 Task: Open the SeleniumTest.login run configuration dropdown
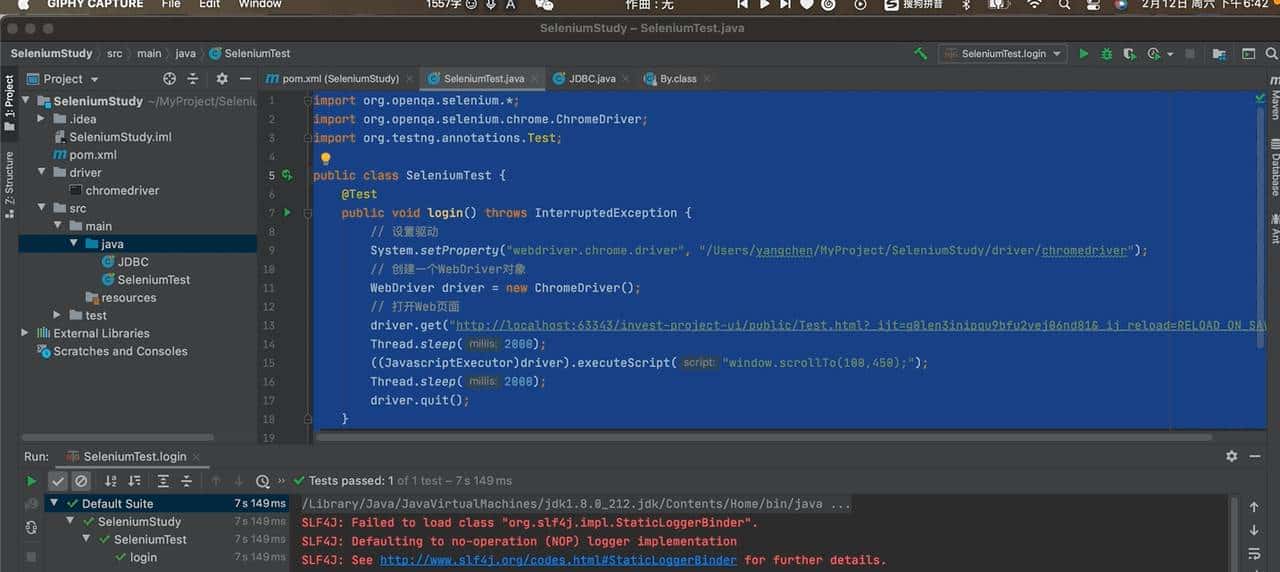1002,54
